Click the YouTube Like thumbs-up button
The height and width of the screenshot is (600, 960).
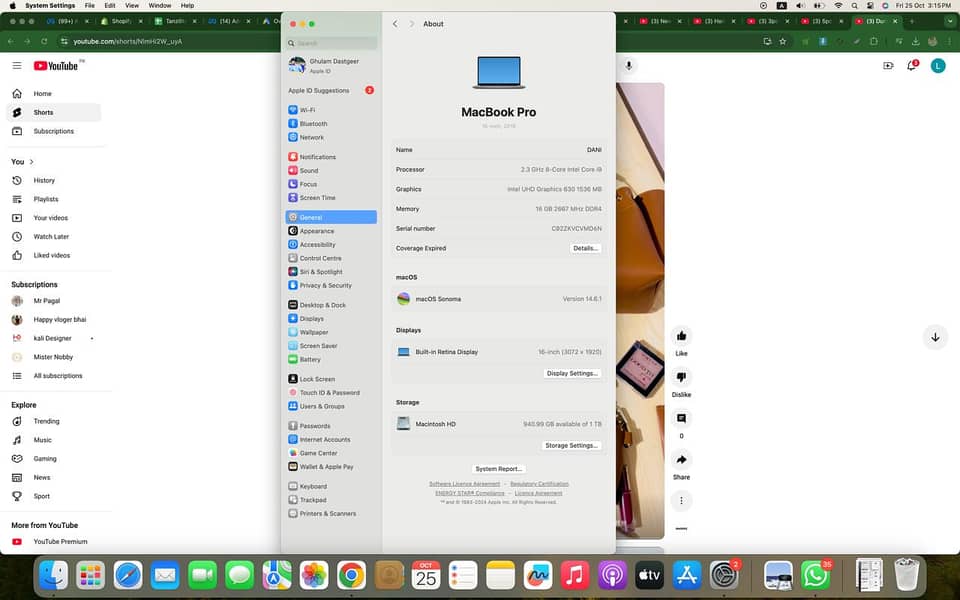[681, 337]
